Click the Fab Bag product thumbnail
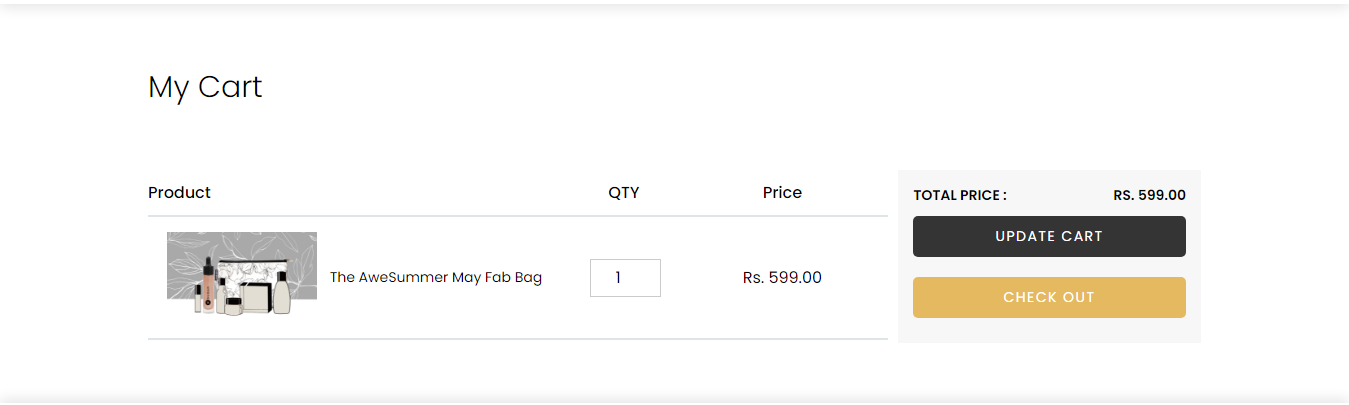The image size is (1349, 405). (x=242, y=275)
